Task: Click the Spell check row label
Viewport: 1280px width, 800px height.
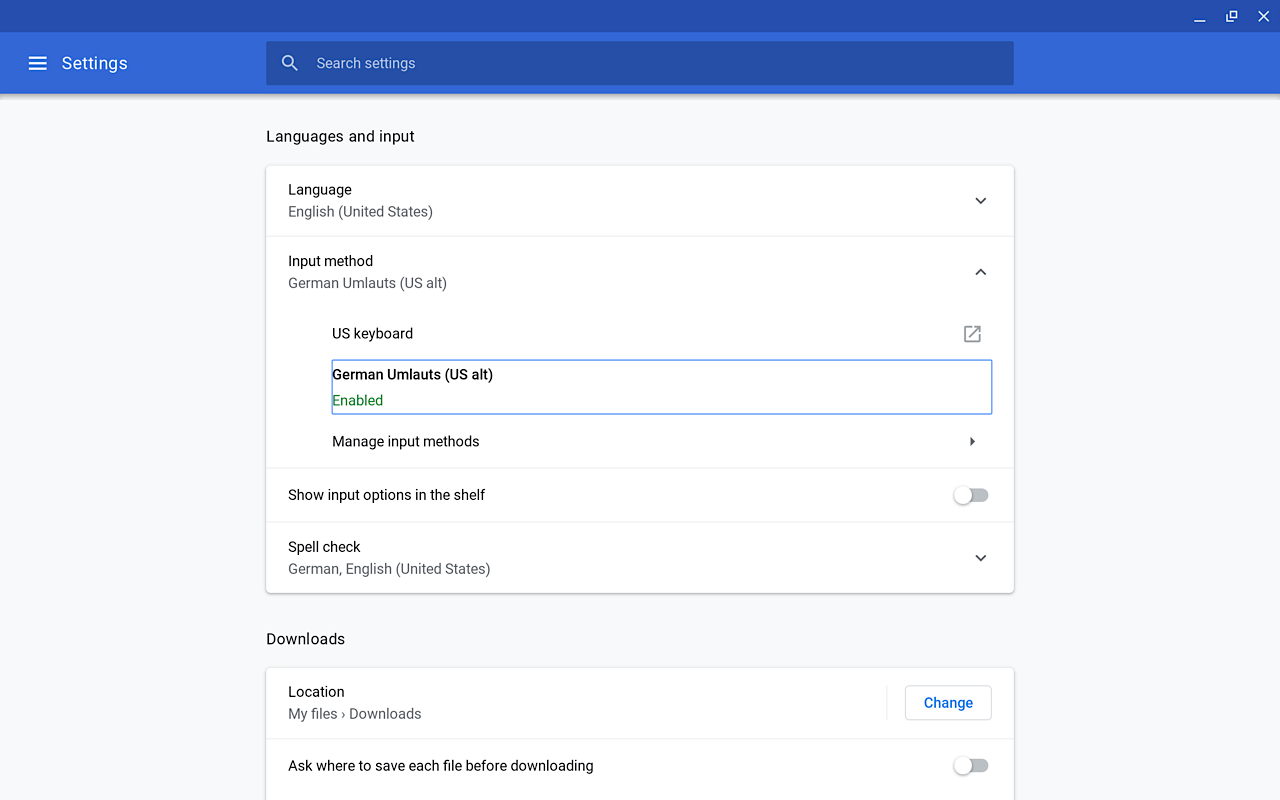Action: pyautogui.click(x=324, y=547)
